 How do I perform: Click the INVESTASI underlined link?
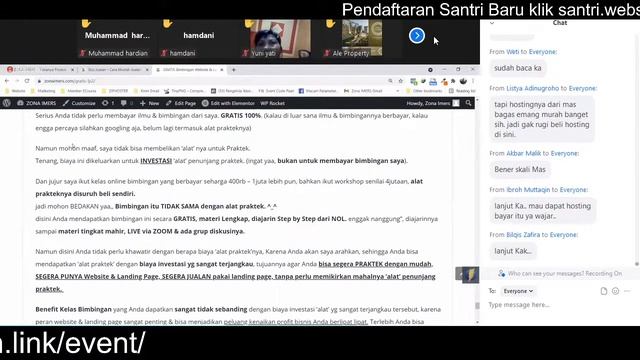pos(156,161)
